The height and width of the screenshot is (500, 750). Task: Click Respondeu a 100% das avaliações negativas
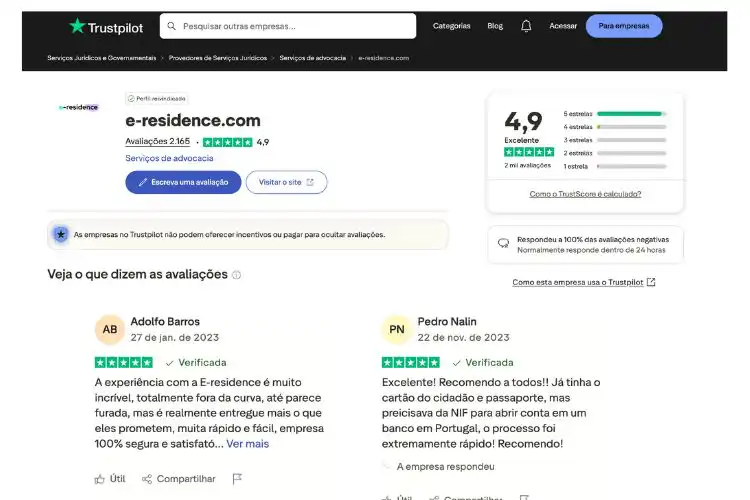pyautogui.click(x=593, y=239)
